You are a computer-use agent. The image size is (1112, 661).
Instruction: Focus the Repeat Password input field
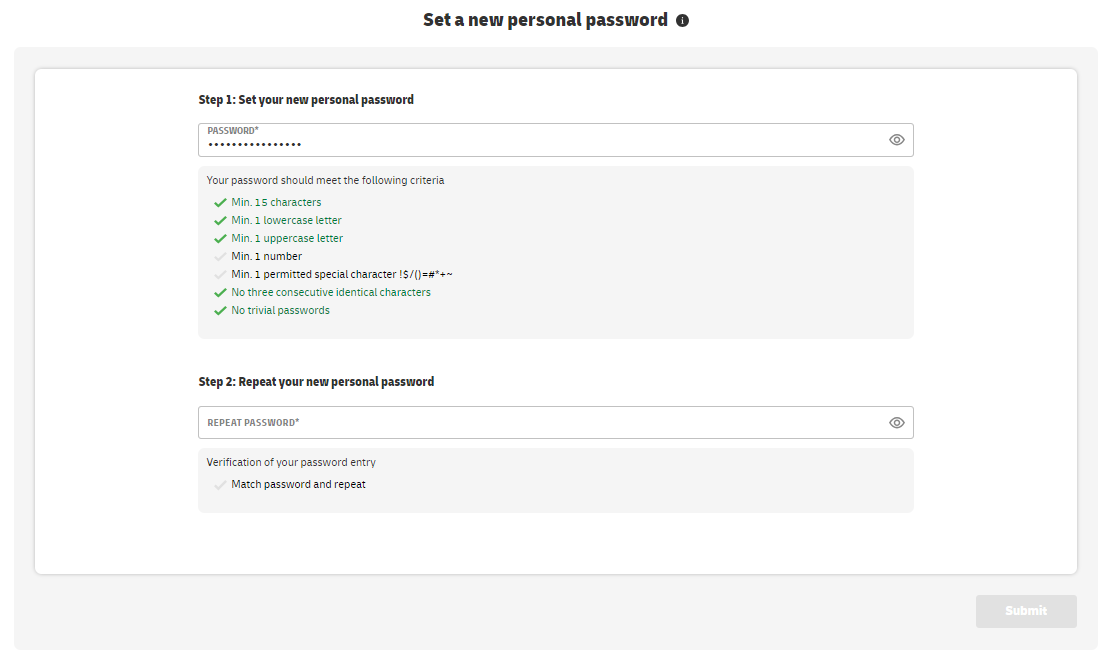(555, 423)
